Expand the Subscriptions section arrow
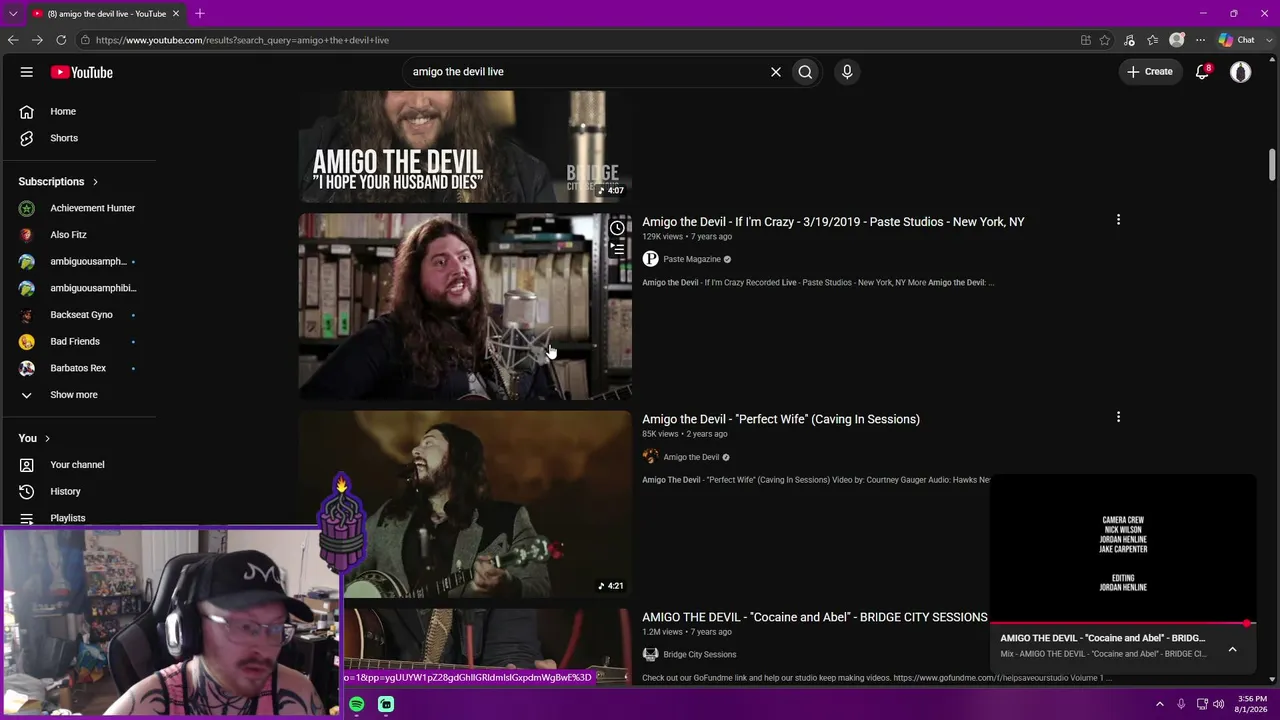 pyautogui.click(x=95, y=182)
